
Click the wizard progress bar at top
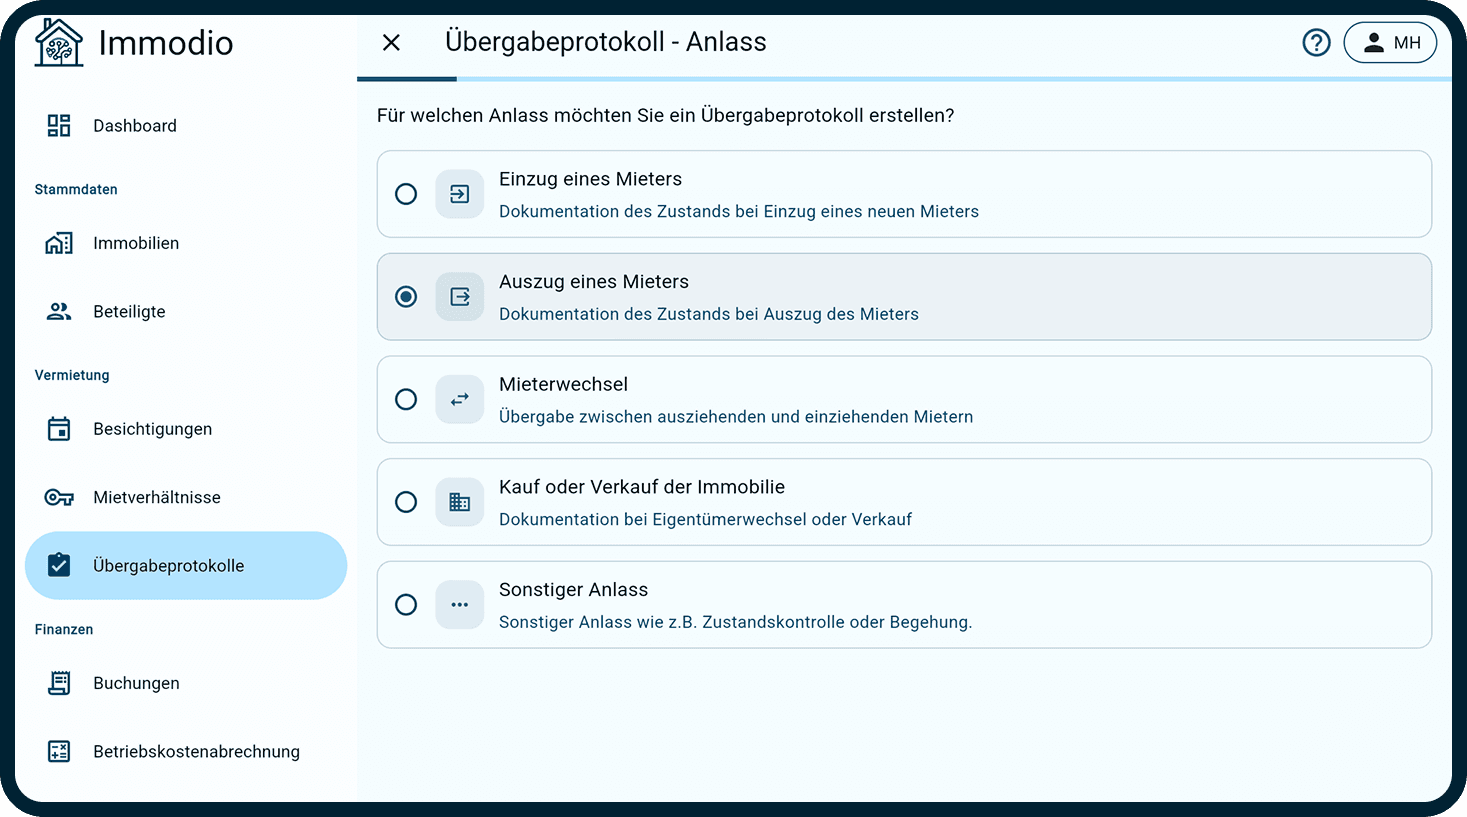904,78
